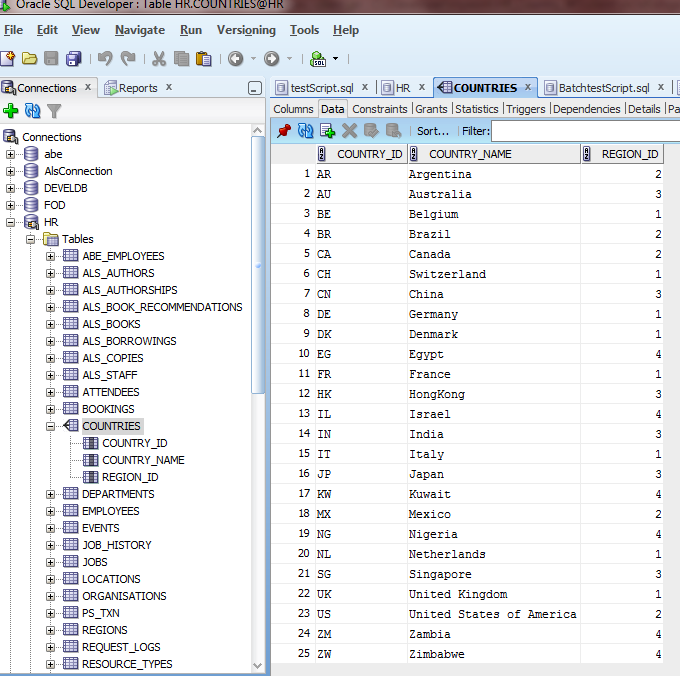This screenshot has width=680, height=676.
Task: Click the Open file folder icon
Action: 29,59
